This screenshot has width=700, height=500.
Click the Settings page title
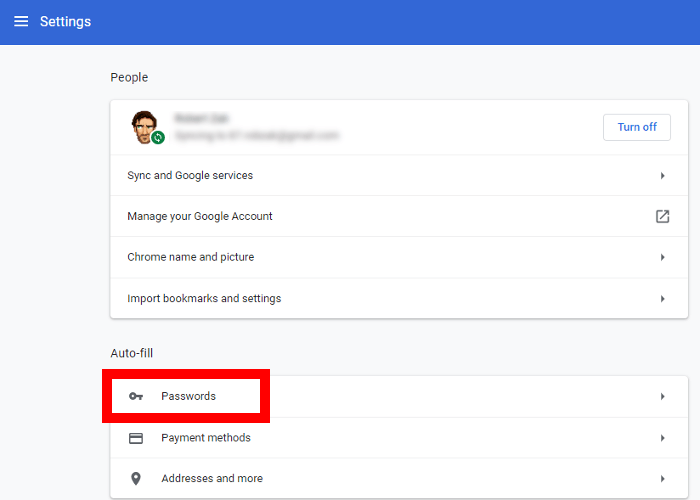click(x=65, y=21)
